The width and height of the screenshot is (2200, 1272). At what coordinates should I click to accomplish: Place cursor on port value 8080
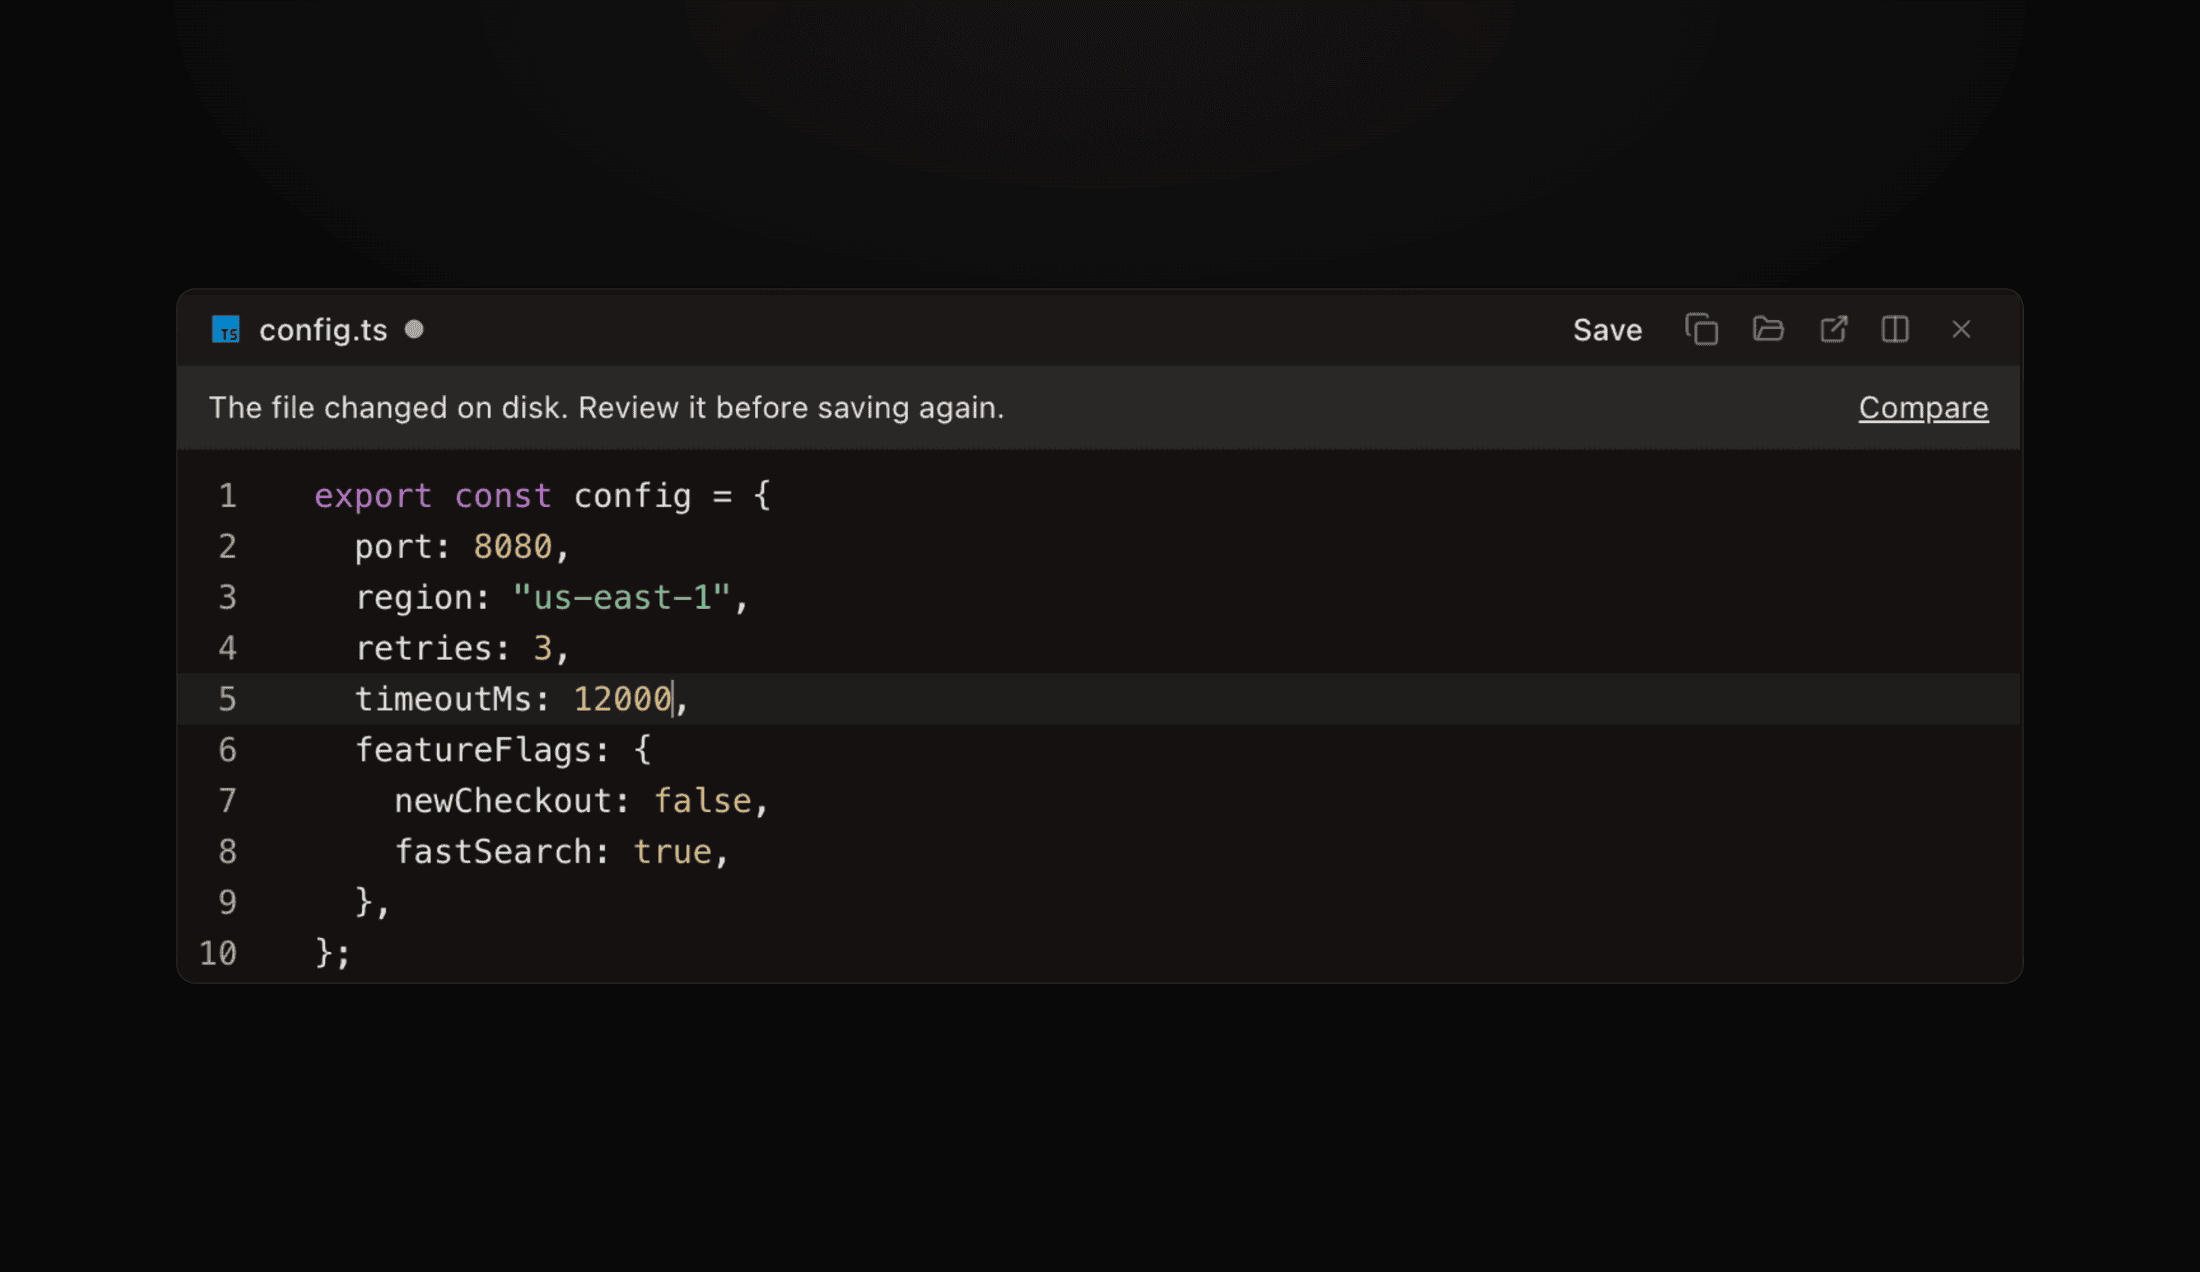pos(512,547)
